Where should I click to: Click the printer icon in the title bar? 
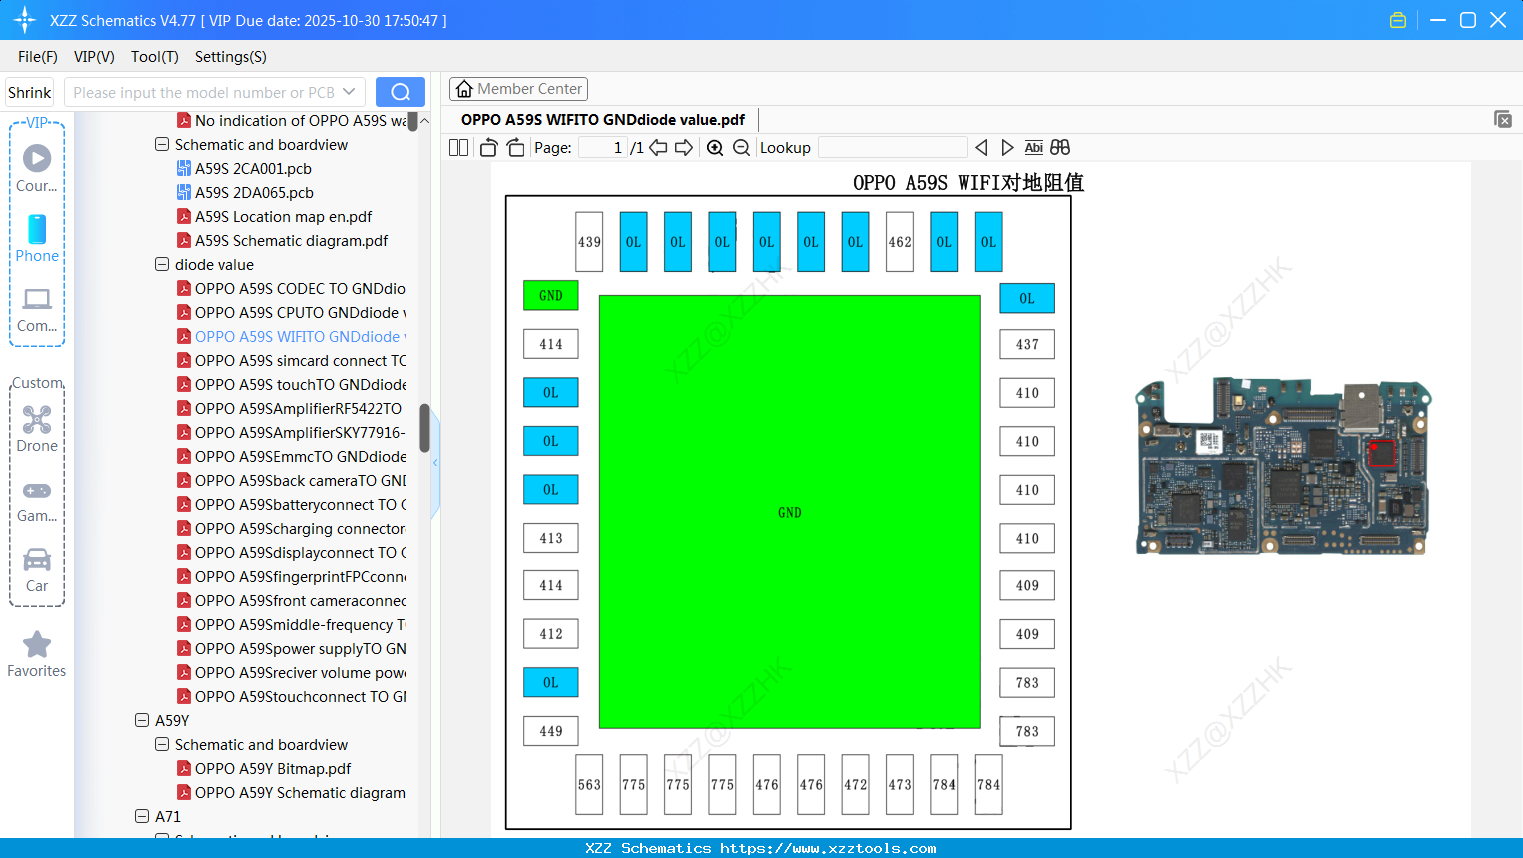click(x=1397, y=19)
